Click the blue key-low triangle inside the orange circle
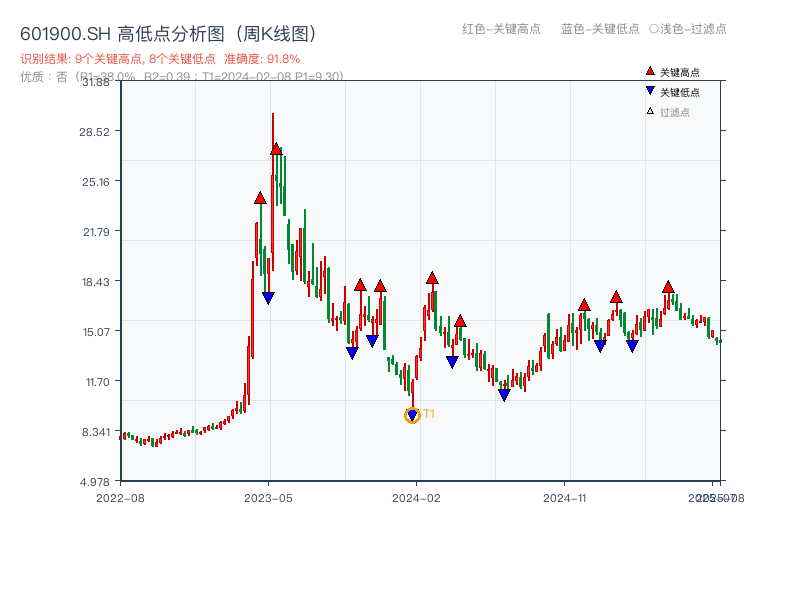Image resolution: width=800 pixels, height=600 pixels. pyautogui.click(x=412, y=414)
